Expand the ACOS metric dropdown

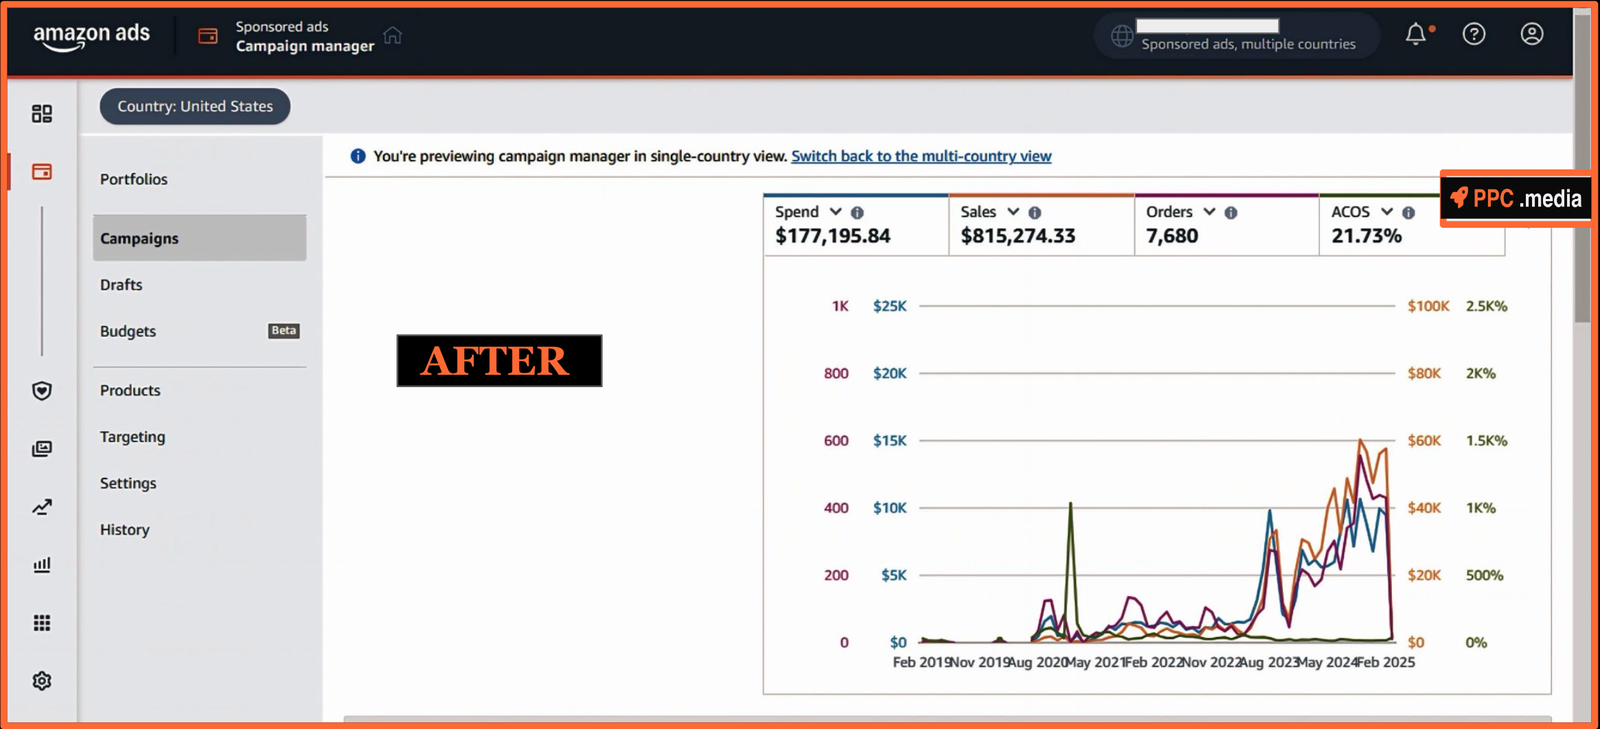[x=1386, y=212]
